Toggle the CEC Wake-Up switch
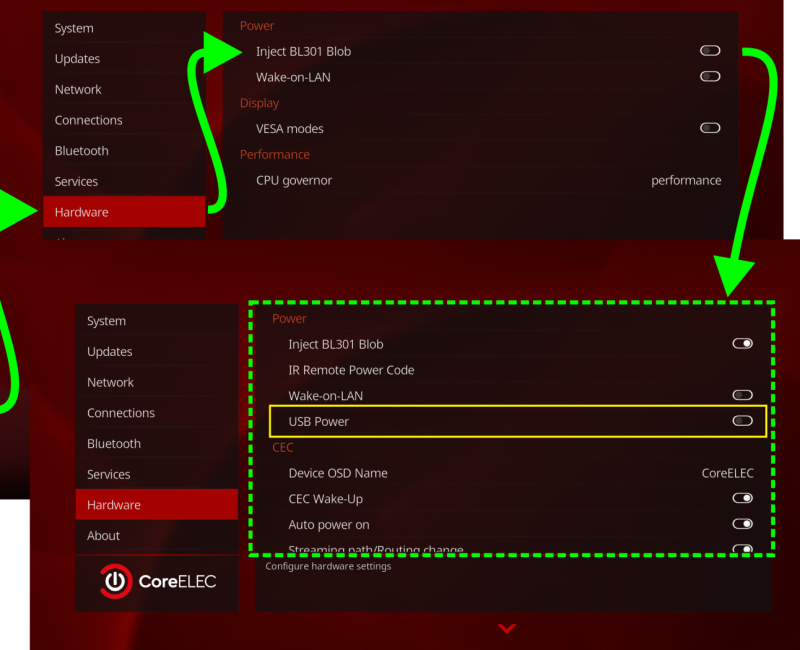The image size is (800, 650). coord(742,498)
